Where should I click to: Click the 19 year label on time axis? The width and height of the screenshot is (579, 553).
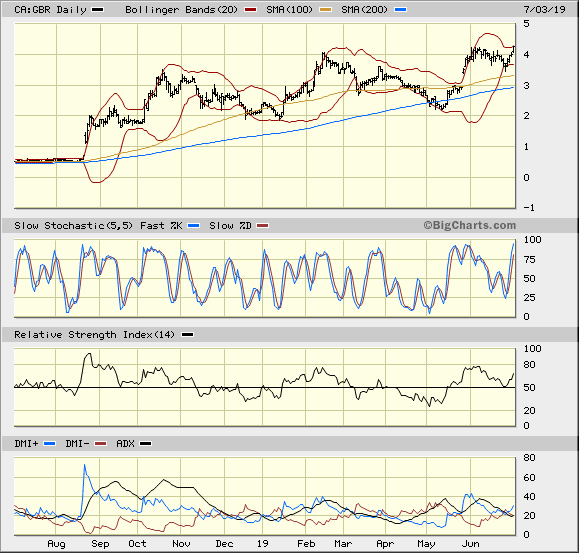point(262,544)
